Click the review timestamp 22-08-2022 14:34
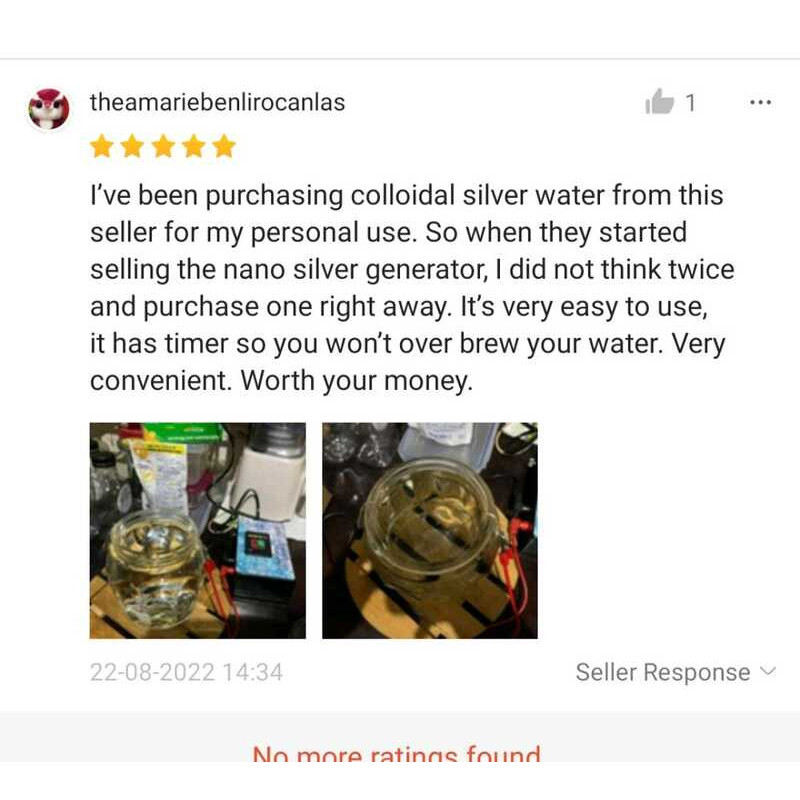The image size is (800, 800). (186, 672)
